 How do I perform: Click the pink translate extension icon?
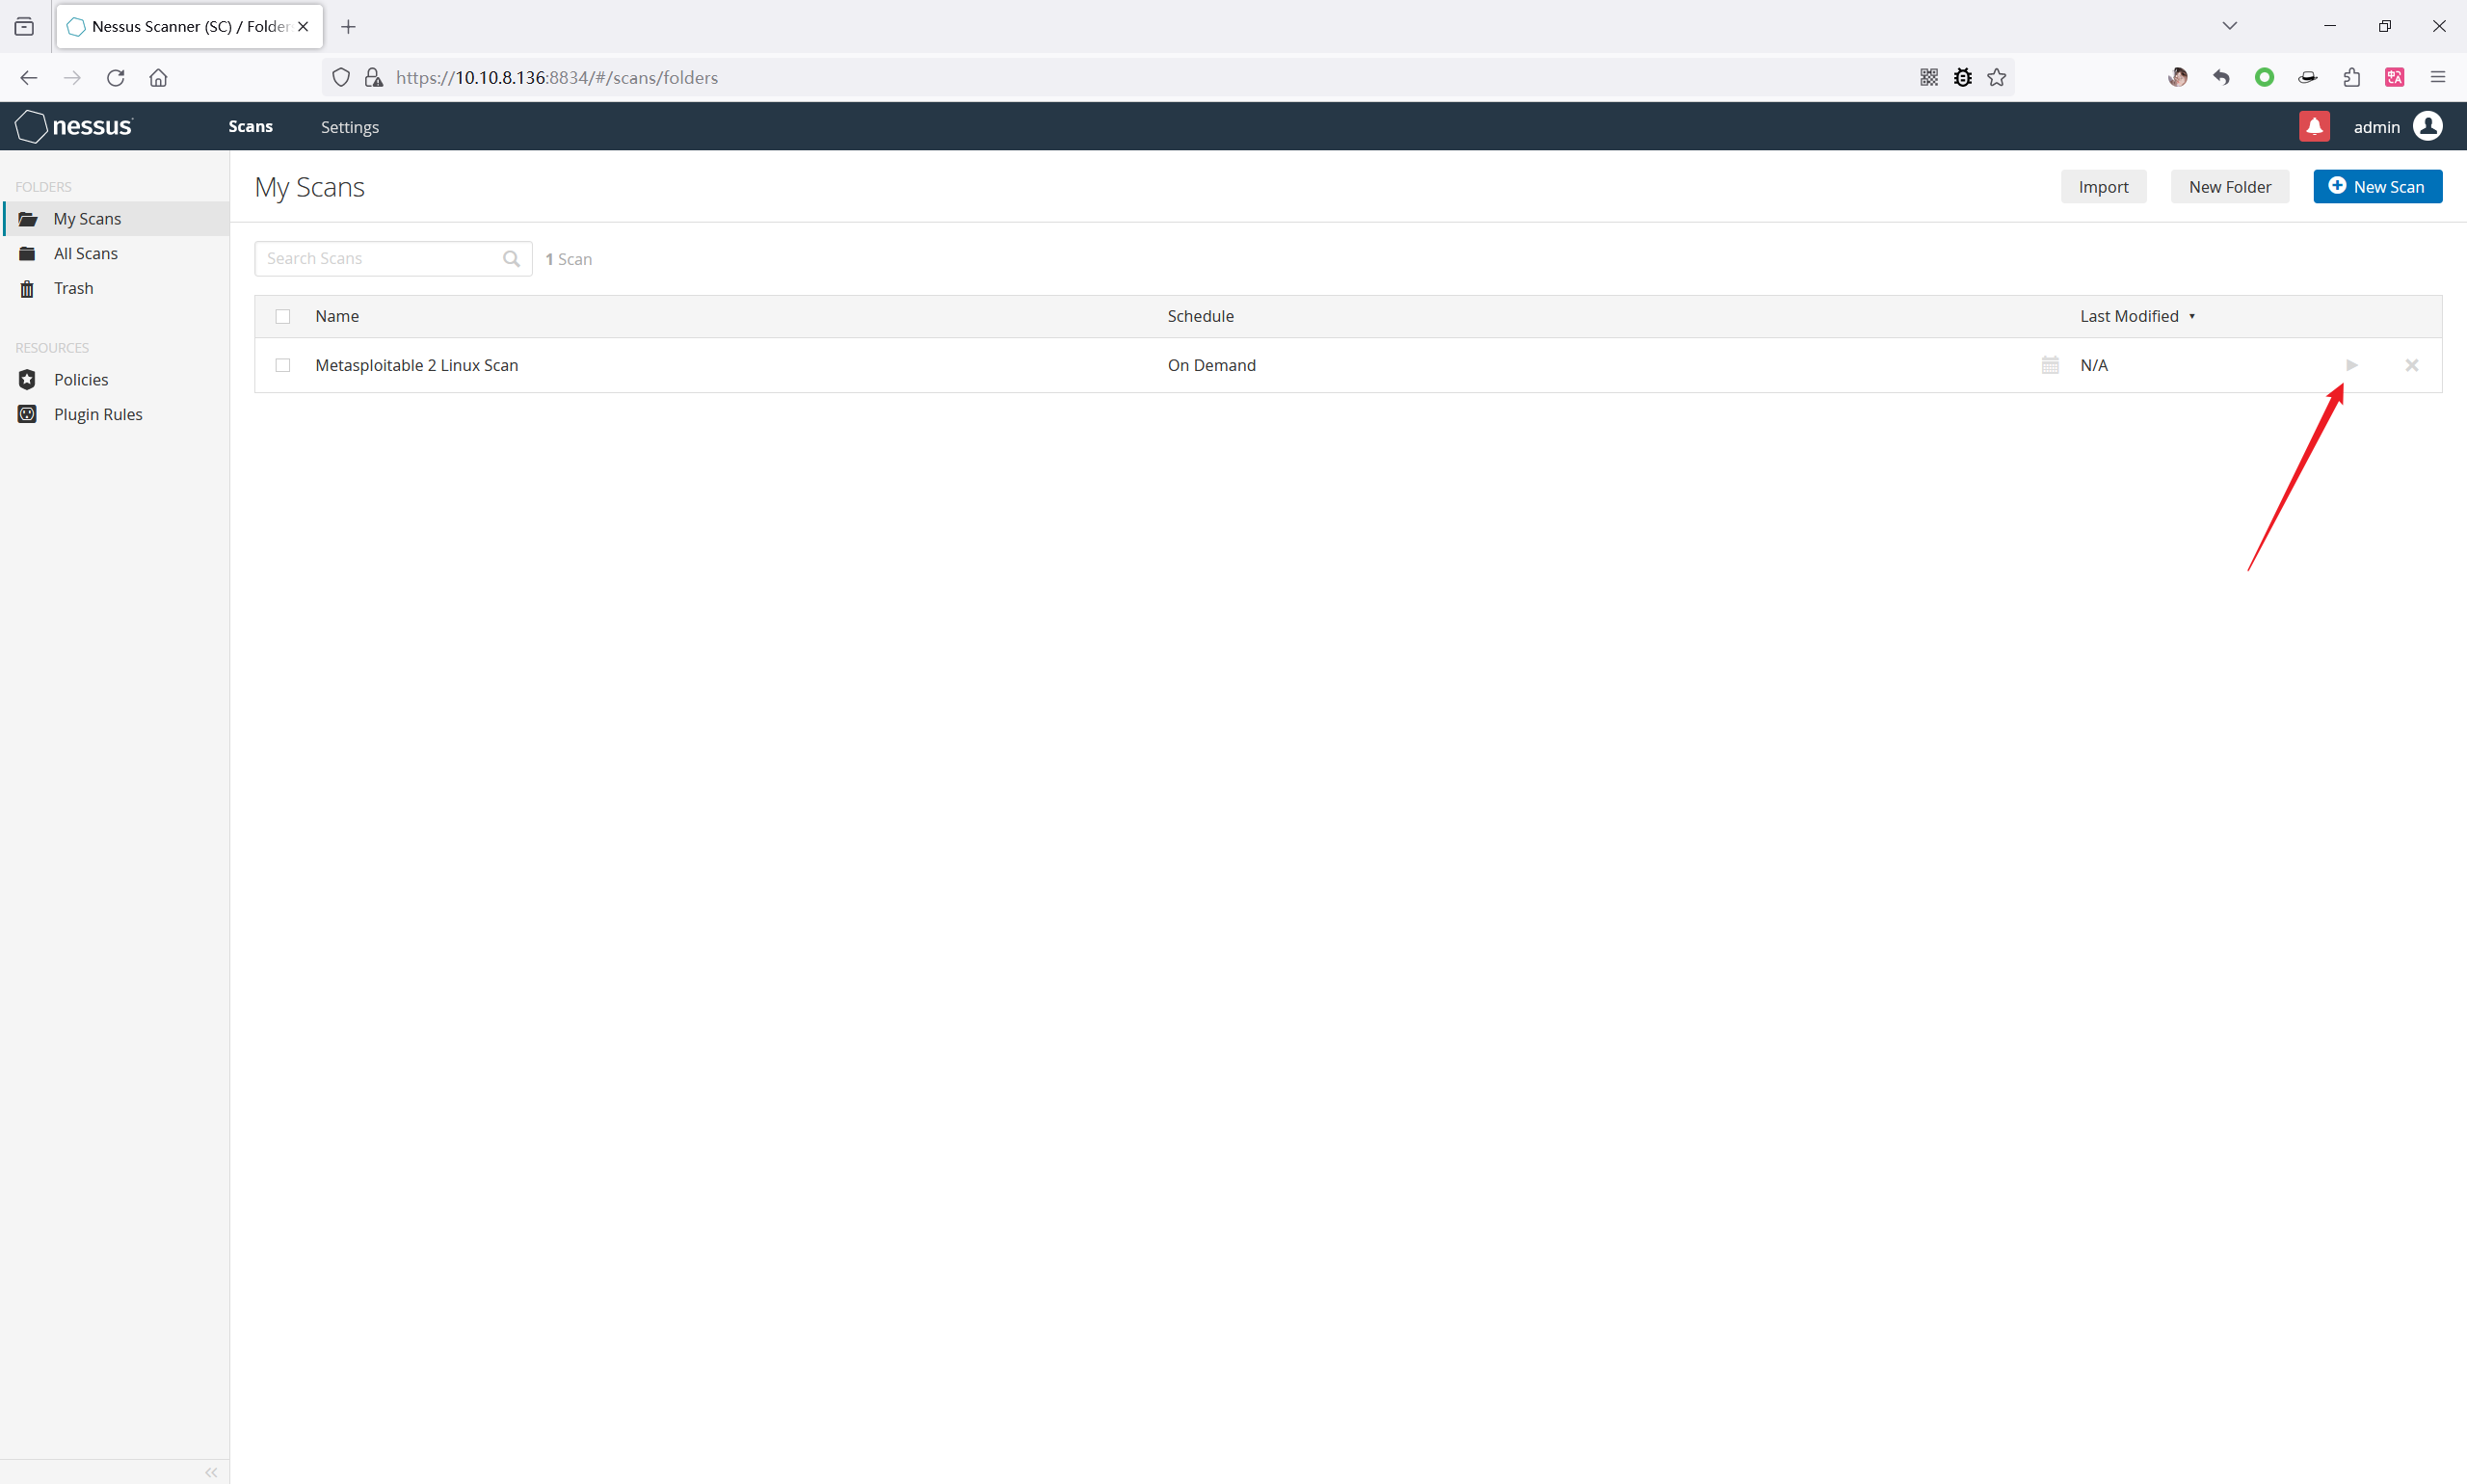click(2394, 77)
